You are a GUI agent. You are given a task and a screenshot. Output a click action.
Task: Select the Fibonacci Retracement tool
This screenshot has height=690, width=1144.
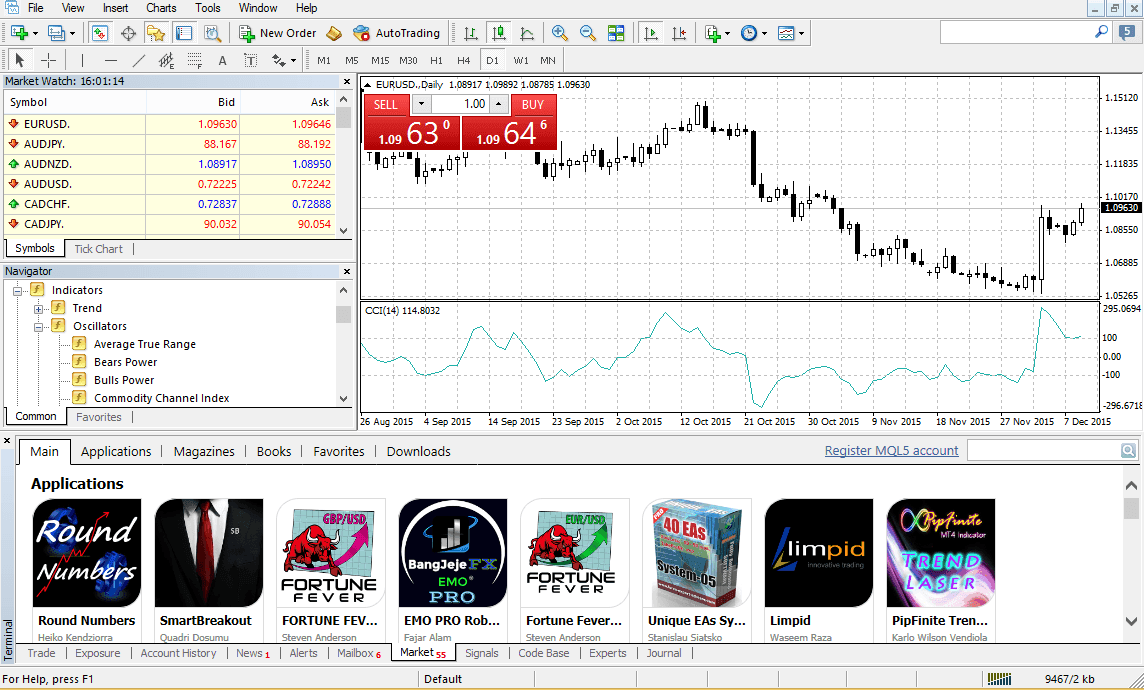pyautogui.click(x=194, y=61)
